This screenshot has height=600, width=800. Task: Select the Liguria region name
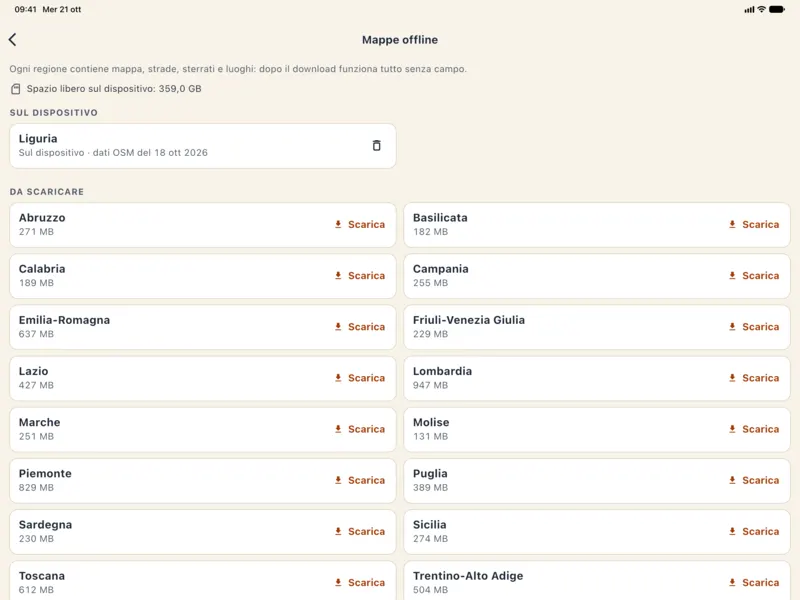click(x=38, y=139)
